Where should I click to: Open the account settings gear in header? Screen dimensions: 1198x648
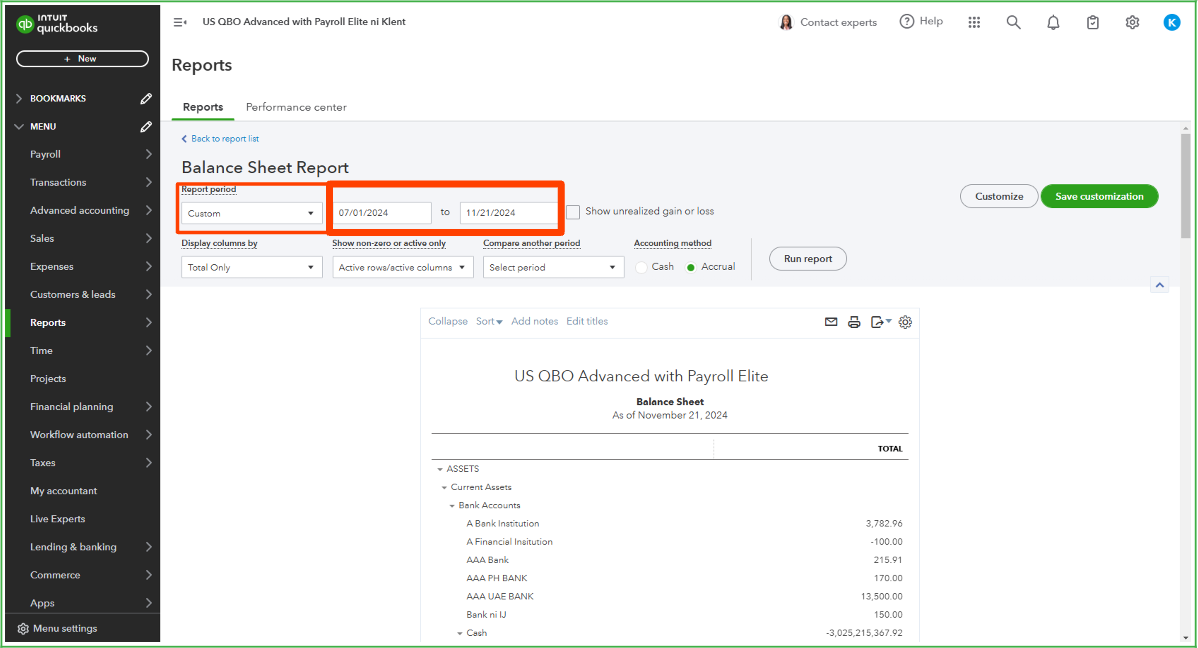(x=1132, y=22)
